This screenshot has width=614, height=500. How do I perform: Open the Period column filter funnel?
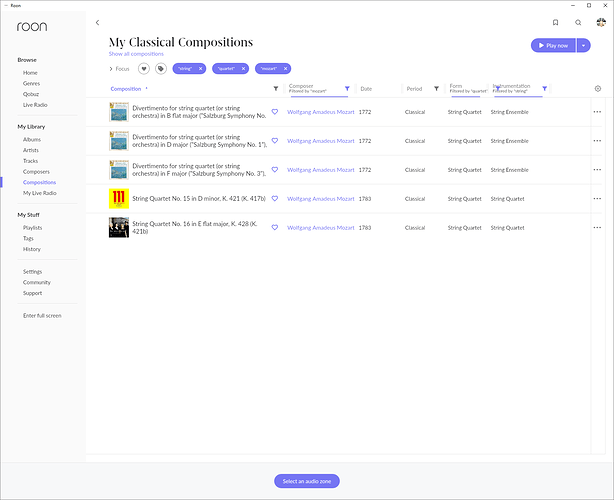436,88
